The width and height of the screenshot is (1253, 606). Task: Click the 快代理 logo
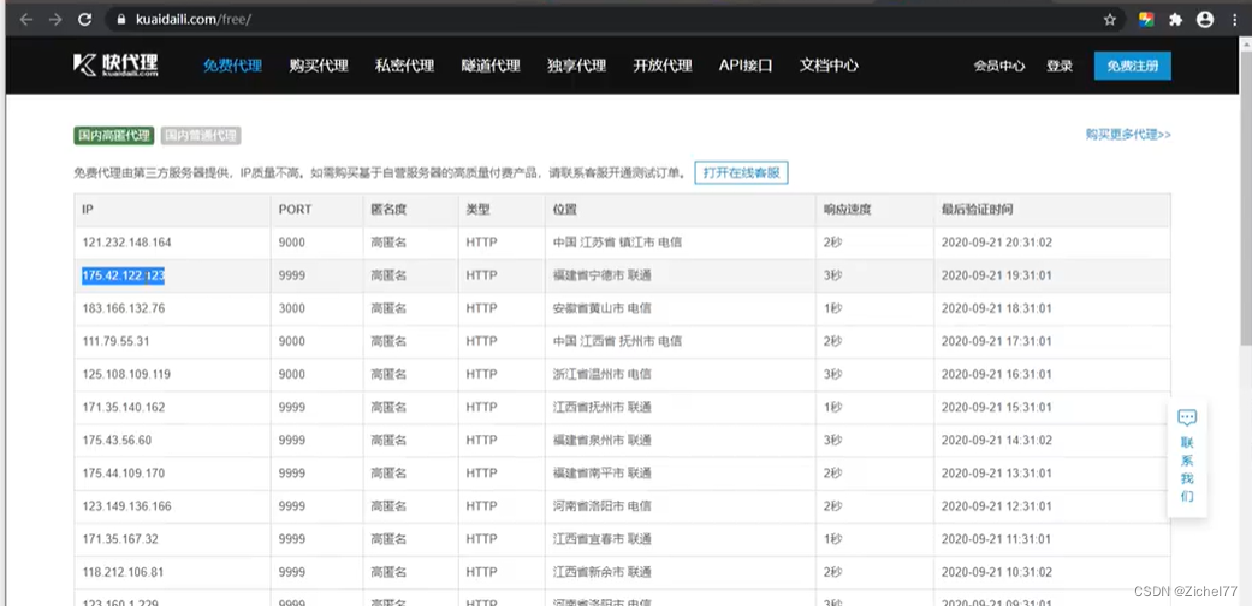pos(116,65)
